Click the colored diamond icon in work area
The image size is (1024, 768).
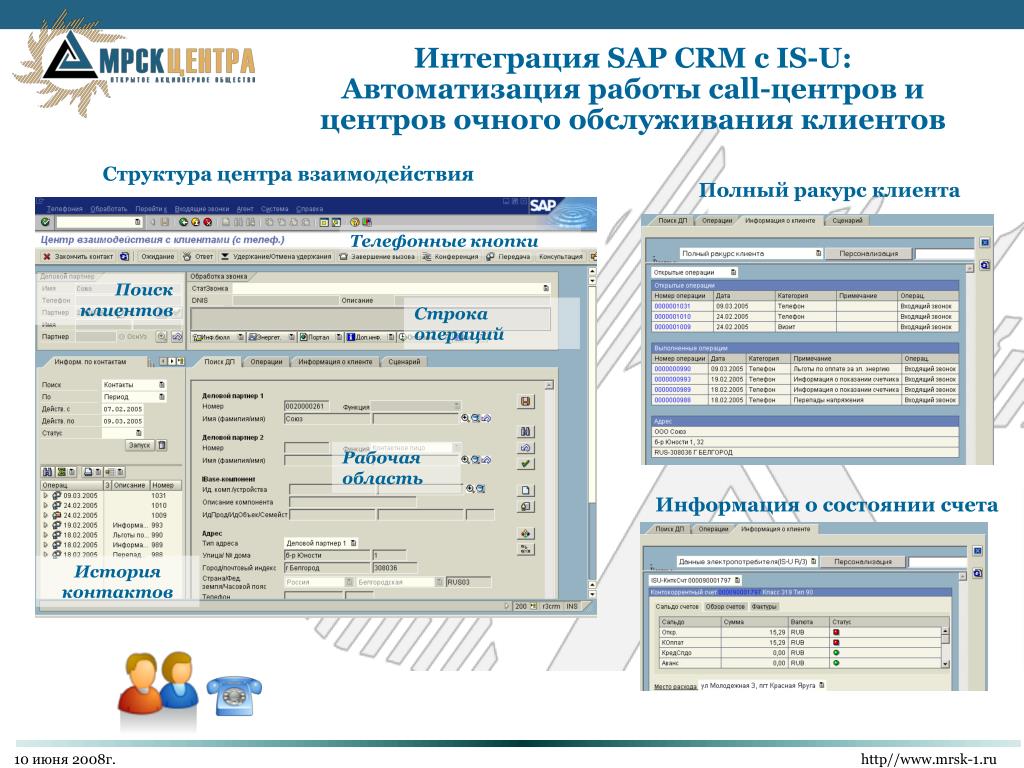(526, 534)
